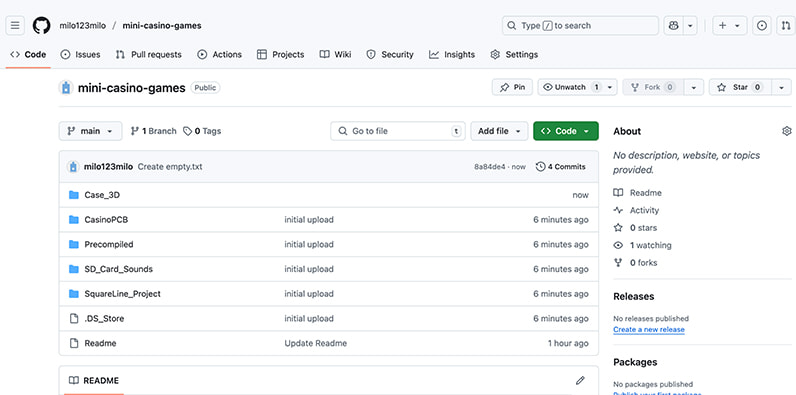Open the Packages heading link
The width and height of the screenshot is (796, 395).
click(x=635, y=362)
